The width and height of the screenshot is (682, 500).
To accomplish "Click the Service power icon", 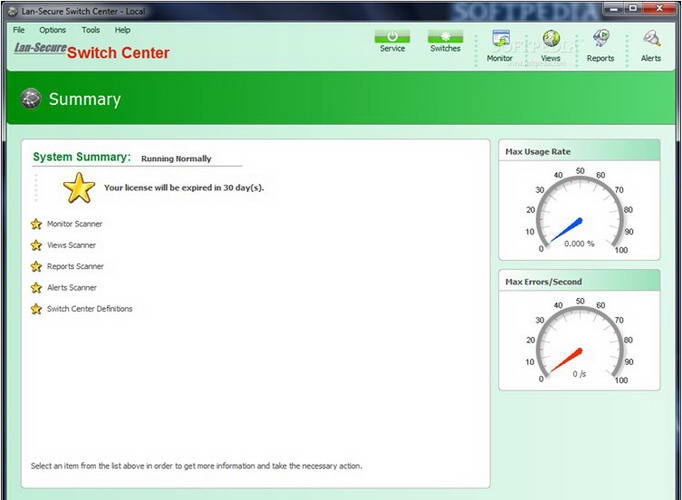I will 392,37.
